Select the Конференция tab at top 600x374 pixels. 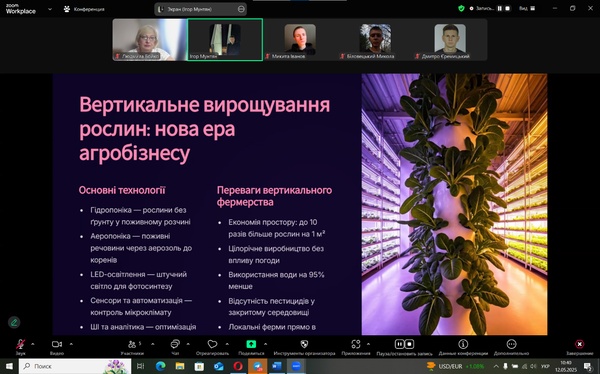tap(84, 9)
